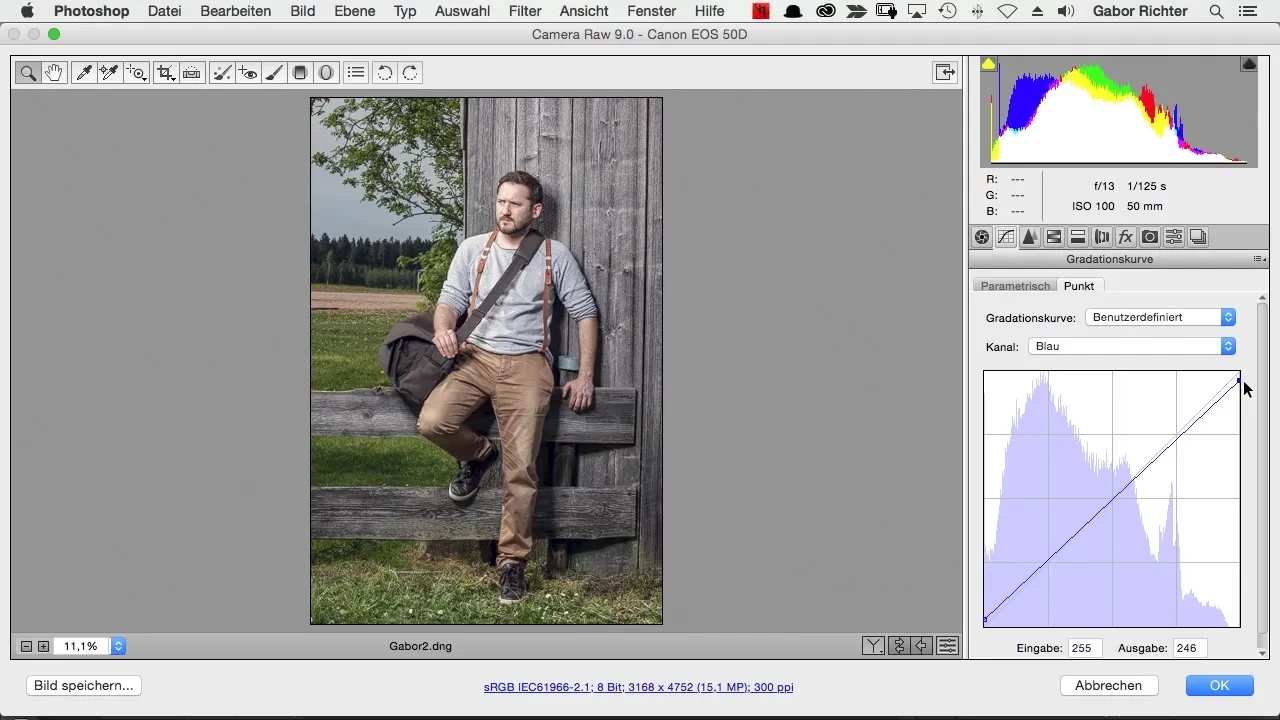
Task: Select the top-right blue curve point
Action: click(x=1238, y=380)
